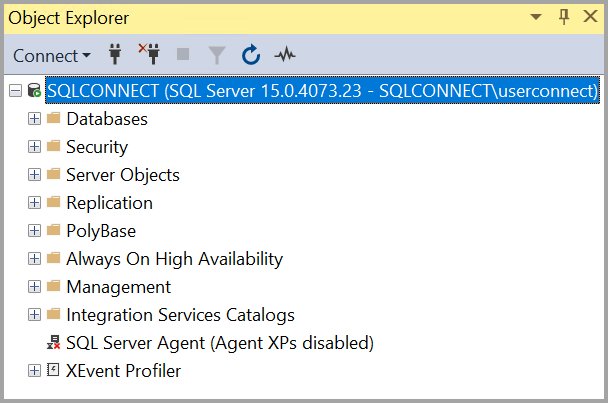This screenshot has height=403, width=608.
Task: Open the Object Explorer window position dropdown arrow
Action: [x=536, y=17]
